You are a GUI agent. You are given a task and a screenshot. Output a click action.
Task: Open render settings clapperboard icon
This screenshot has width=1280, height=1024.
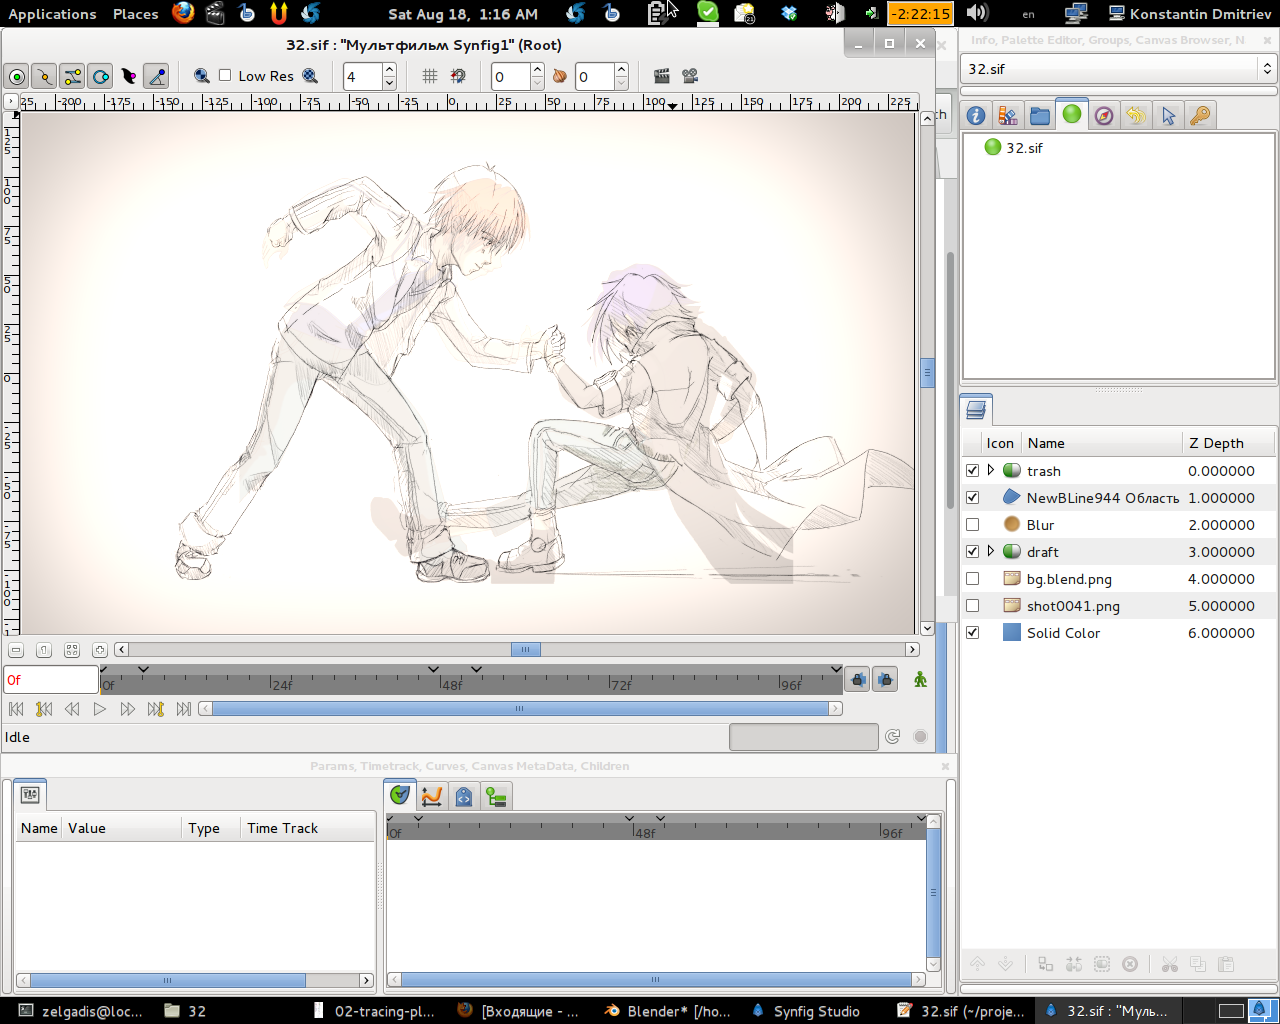tap(661, 76)
